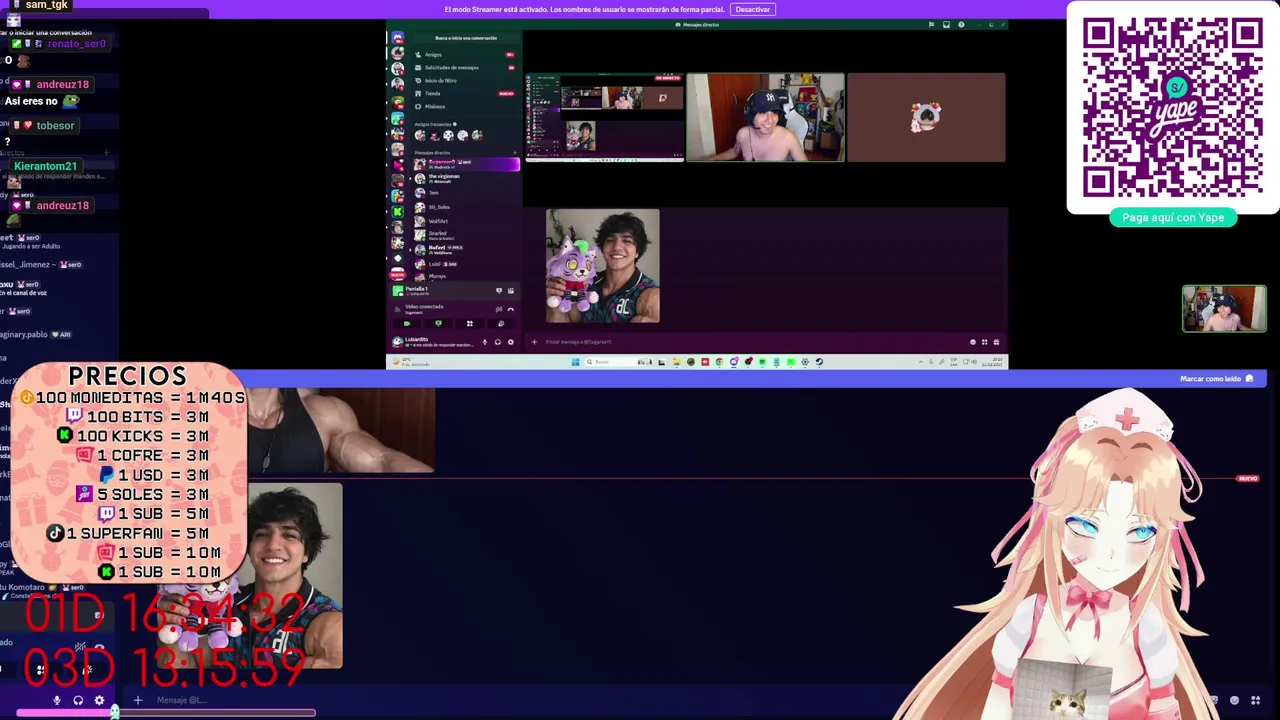The image size is (1280, 720).
Task: Select the webcam tile with capped person
Action: tap(765, 117)
